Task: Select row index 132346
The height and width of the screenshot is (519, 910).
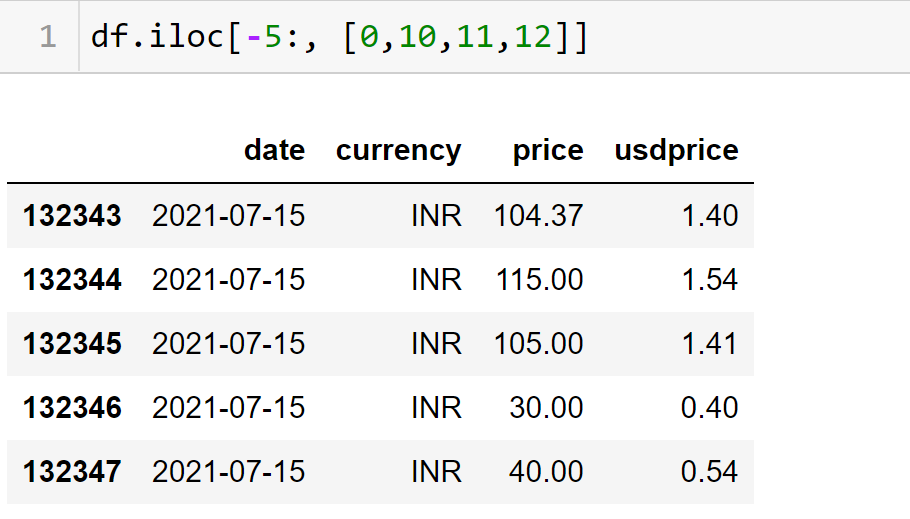Action: click(x=72, y=407)
